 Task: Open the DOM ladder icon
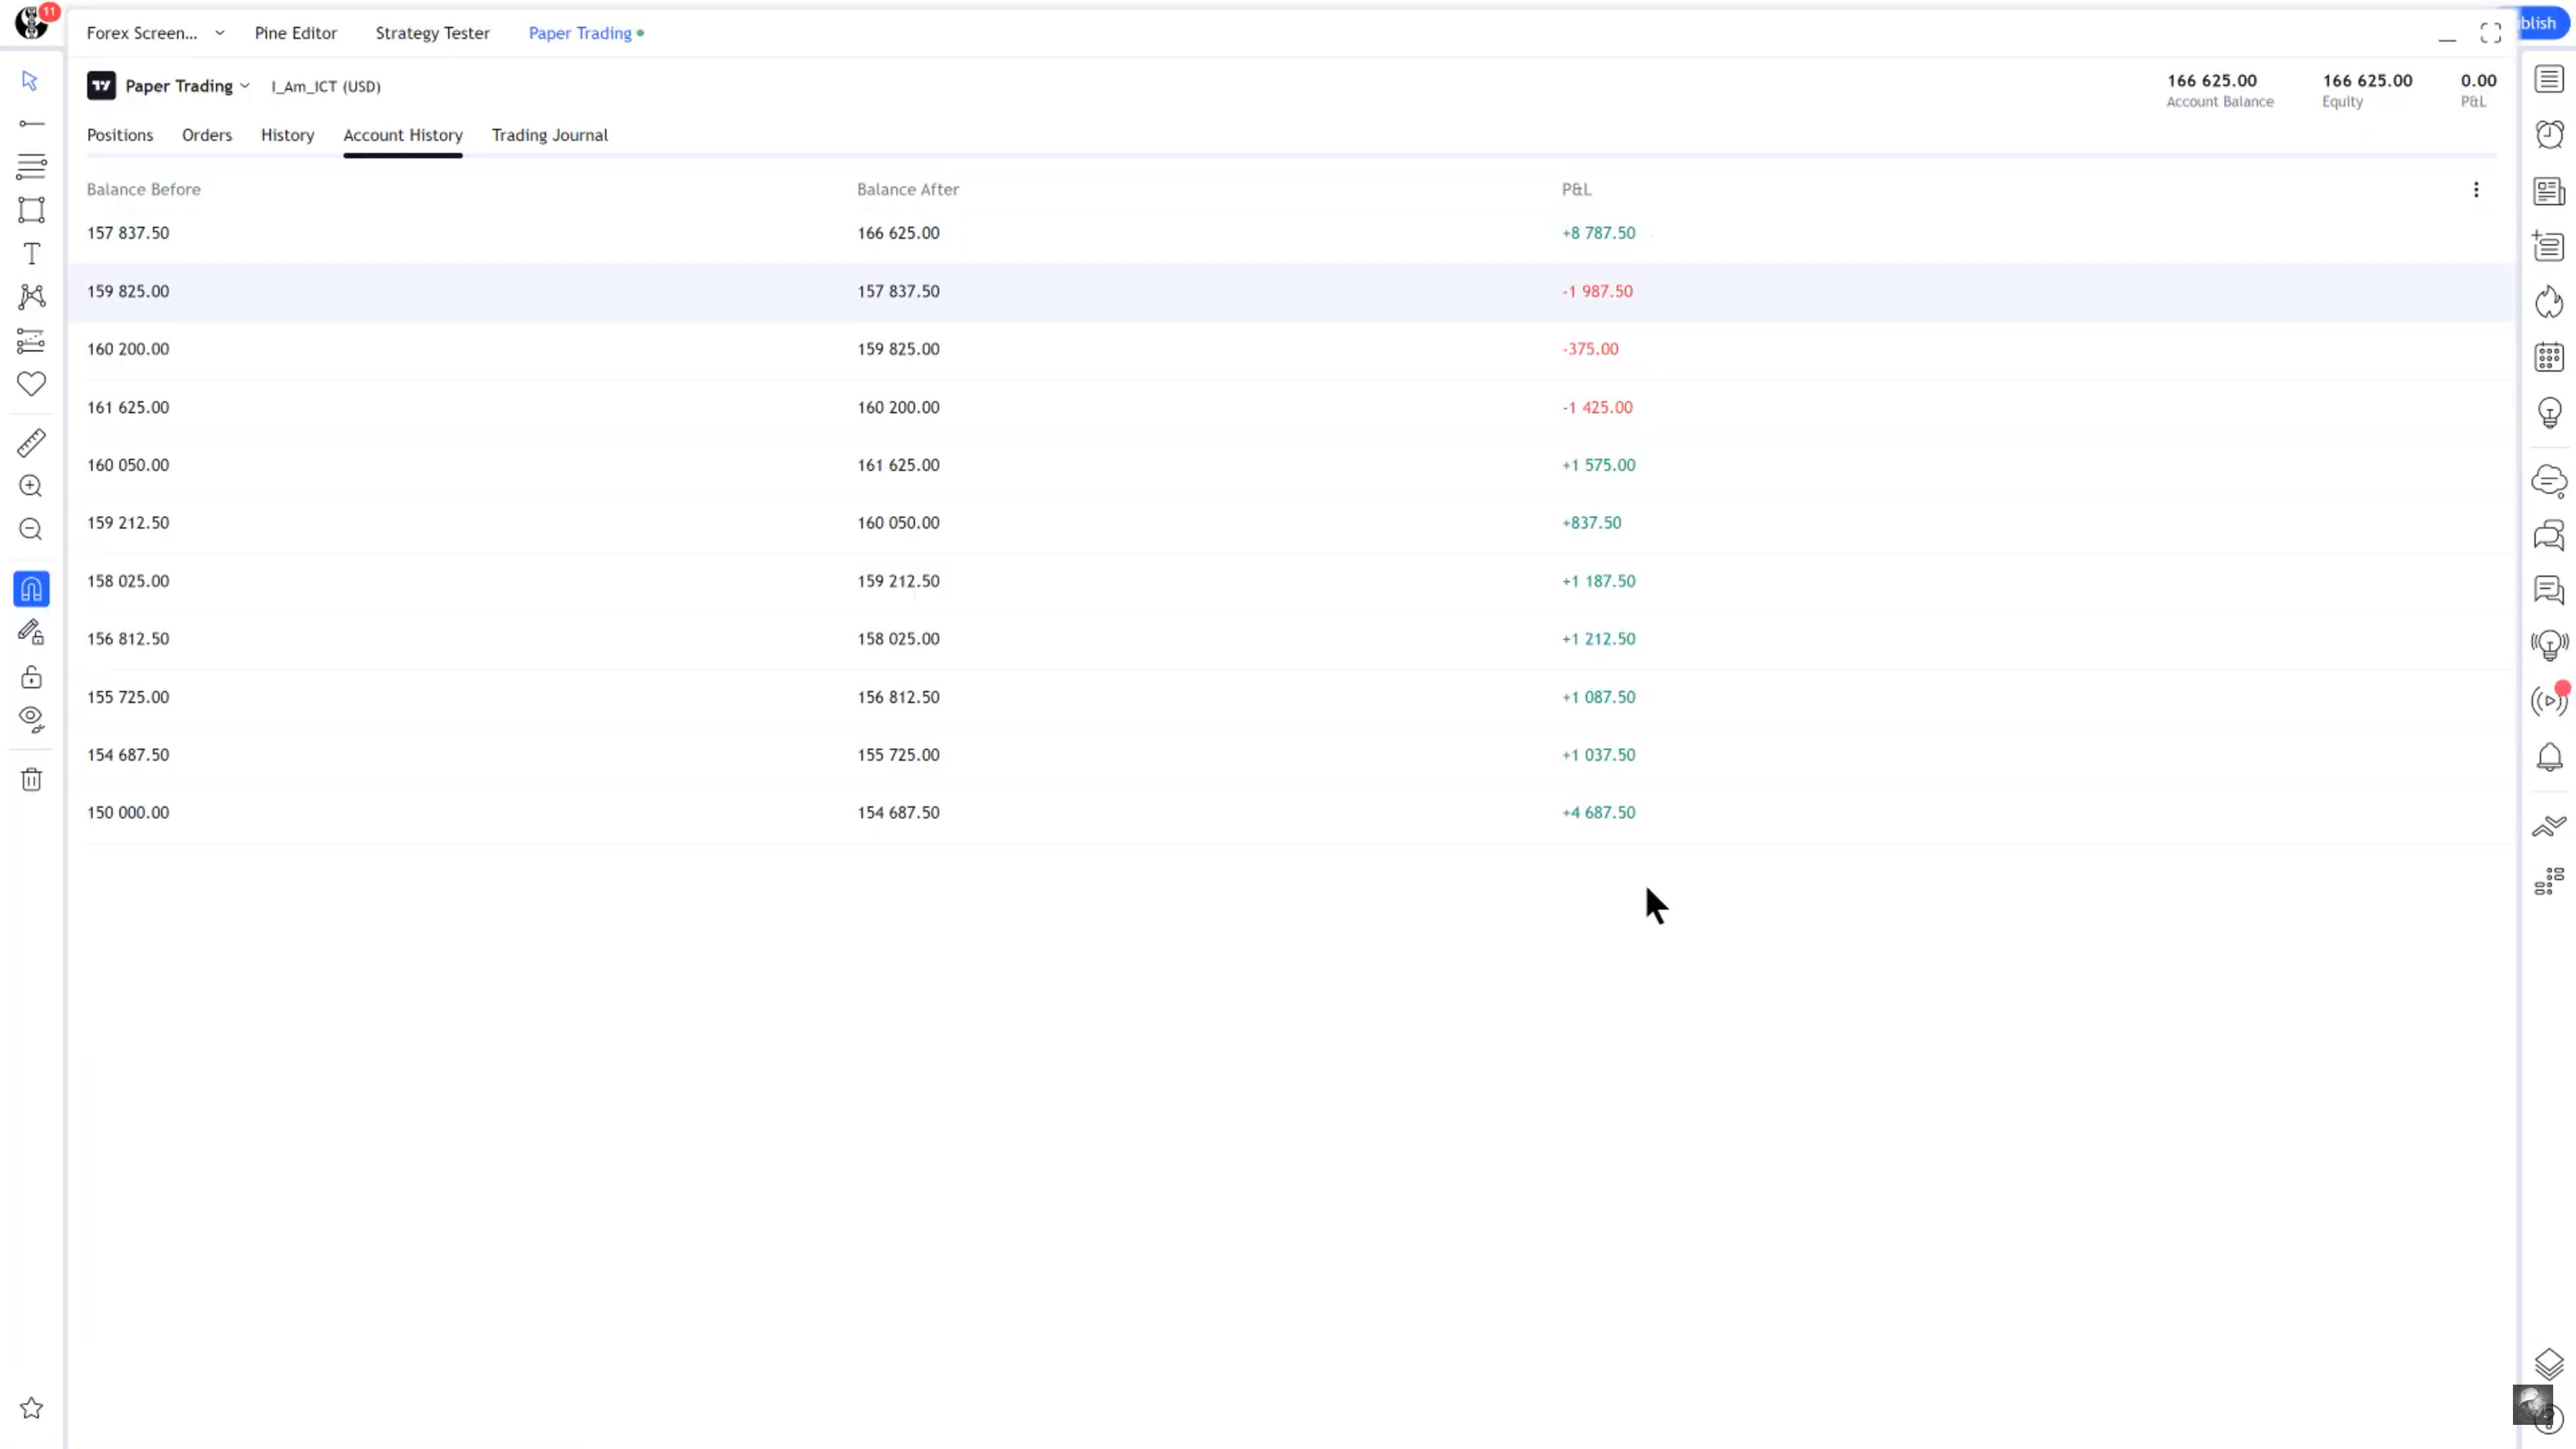pyautogui.click(x=2549, y=881)
